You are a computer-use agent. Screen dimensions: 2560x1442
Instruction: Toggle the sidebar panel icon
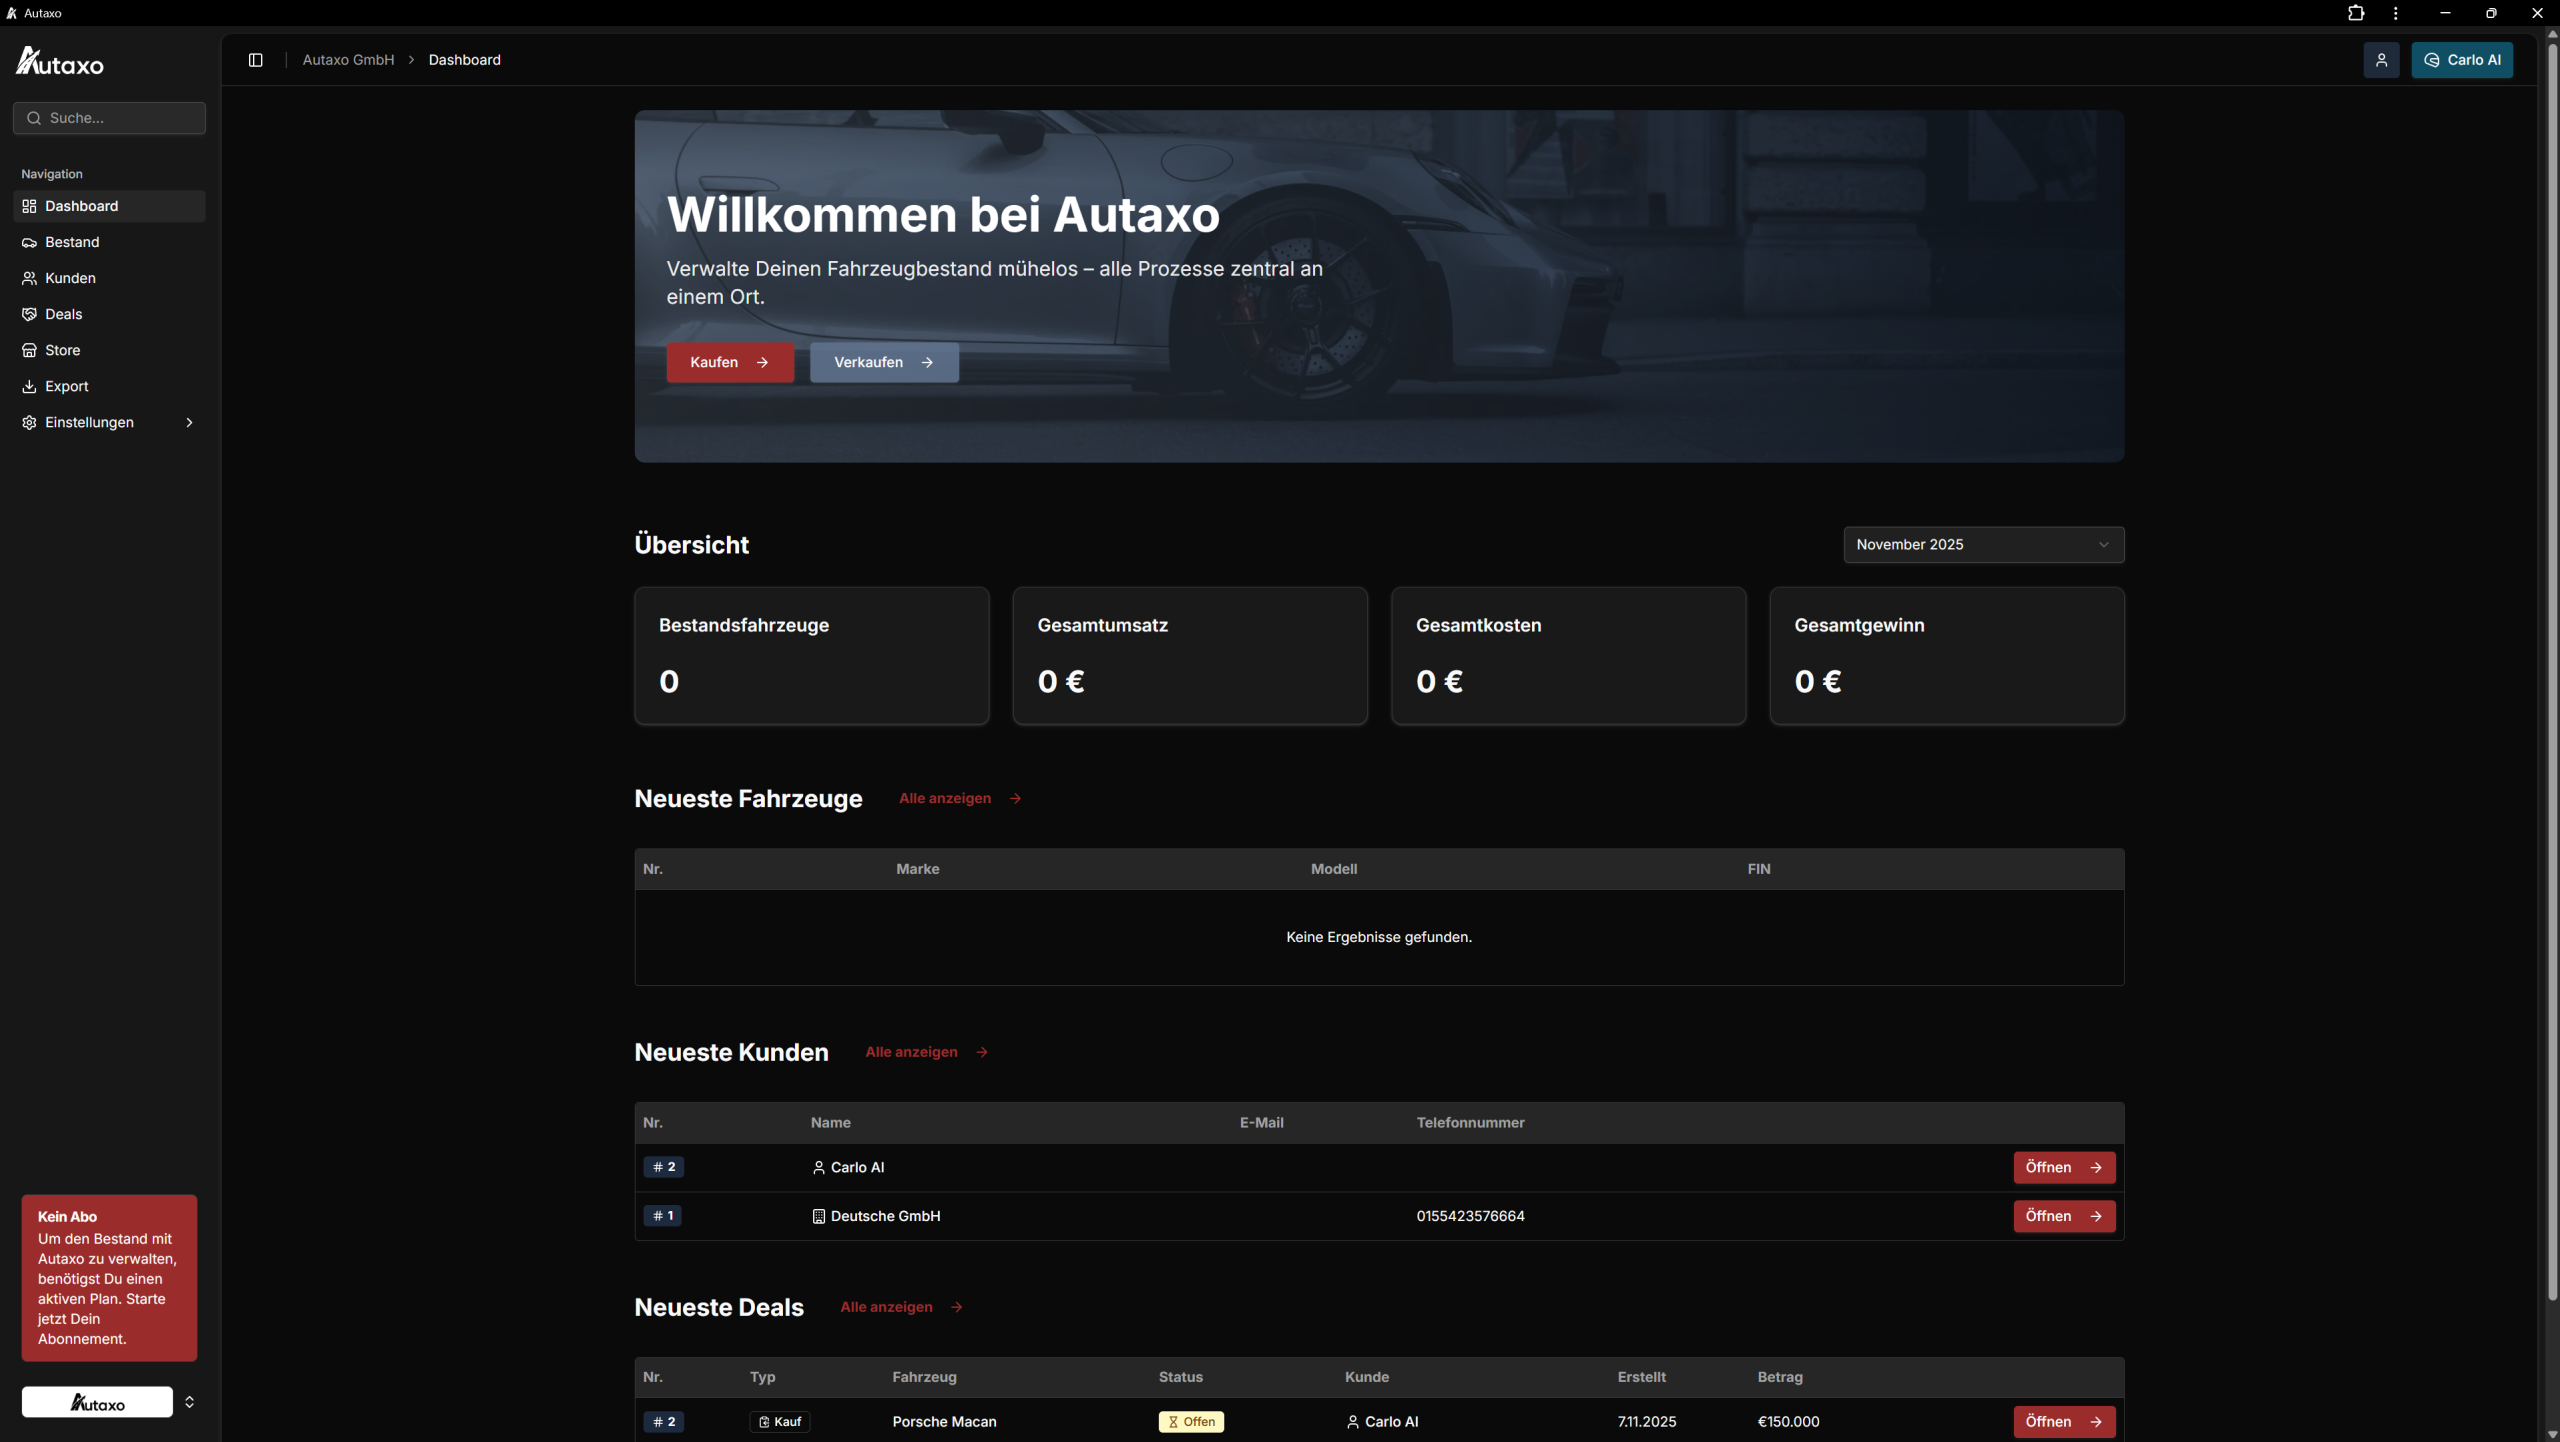pyautogui.click(x=255, y=60)
